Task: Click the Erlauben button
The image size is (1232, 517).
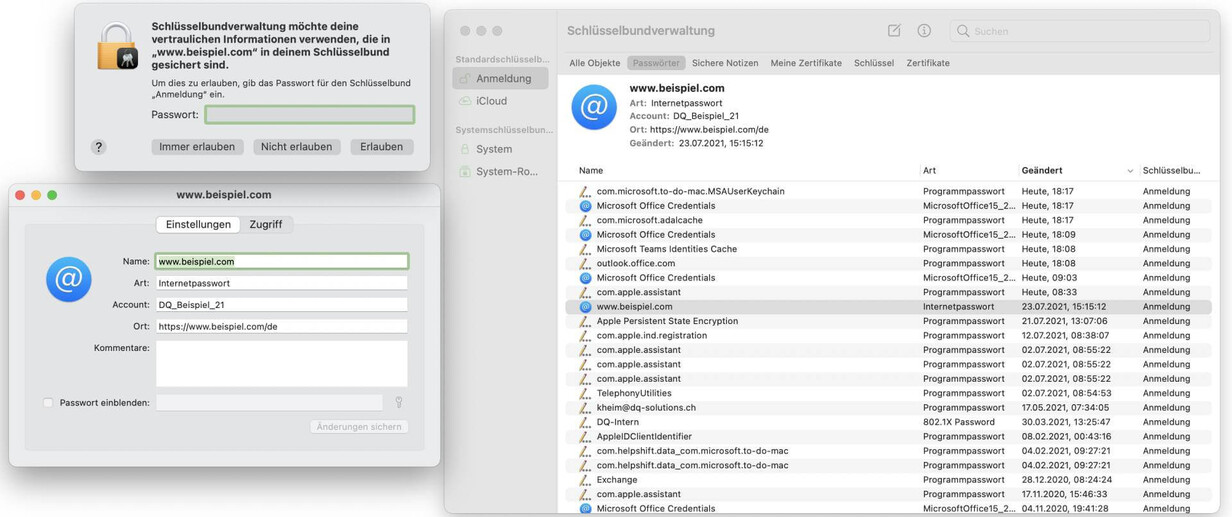Action: (x=381, y=147)
